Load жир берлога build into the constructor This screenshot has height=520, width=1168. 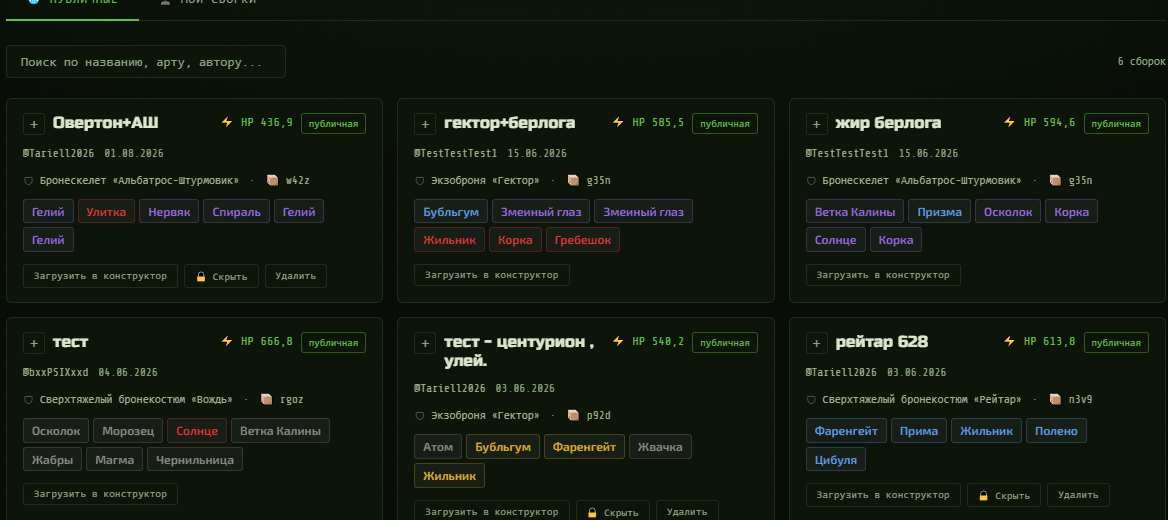point(883,275)
